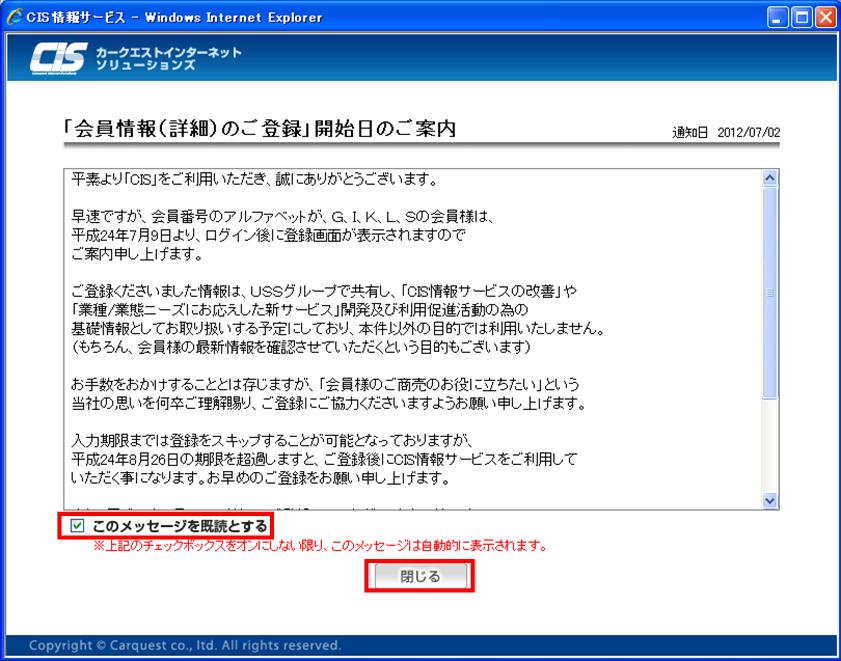Click the line starting 平成24年8月26日の期限
This screenshot has height=661, width=841.
coord(324,459)
